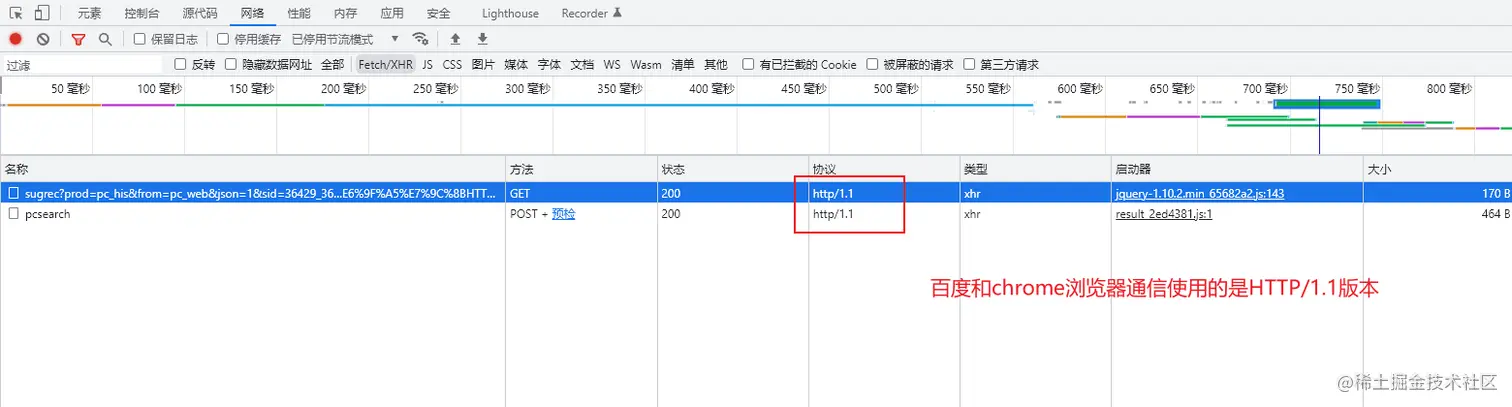
Task: Open the network search magnifier icon
Action: (105, 39)
